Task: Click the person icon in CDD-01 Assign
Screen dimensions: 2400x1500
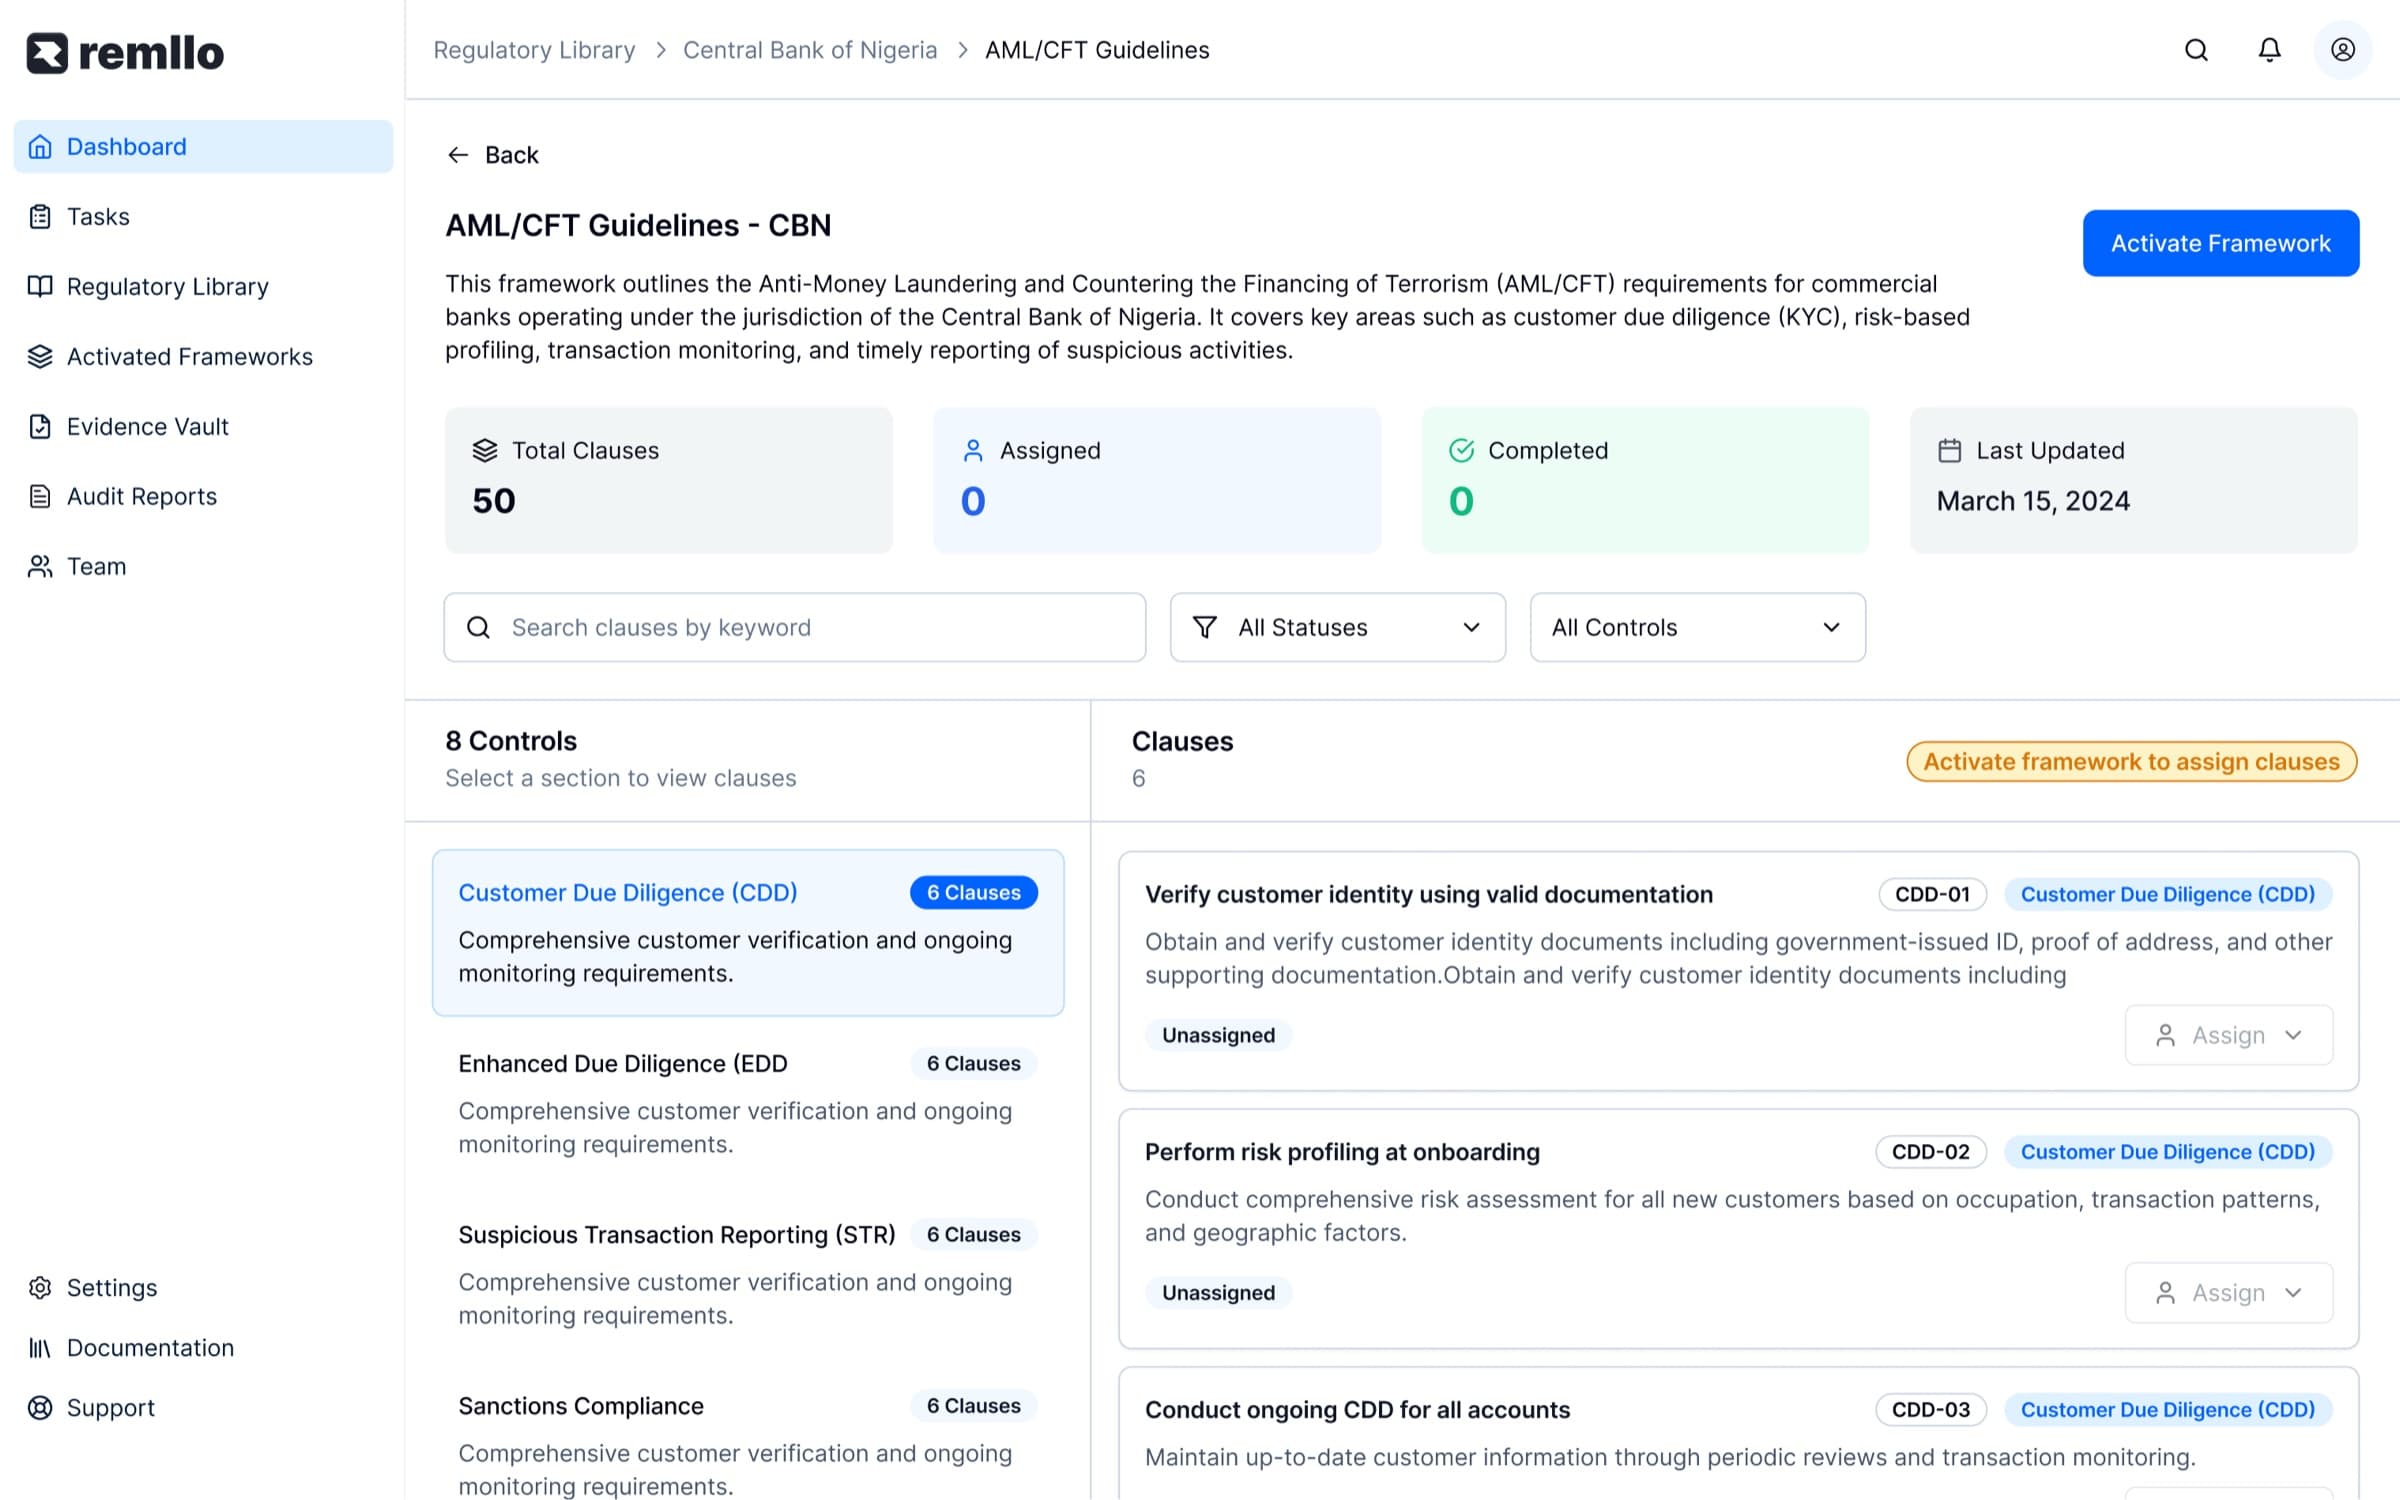Action: (2166, 1036)
